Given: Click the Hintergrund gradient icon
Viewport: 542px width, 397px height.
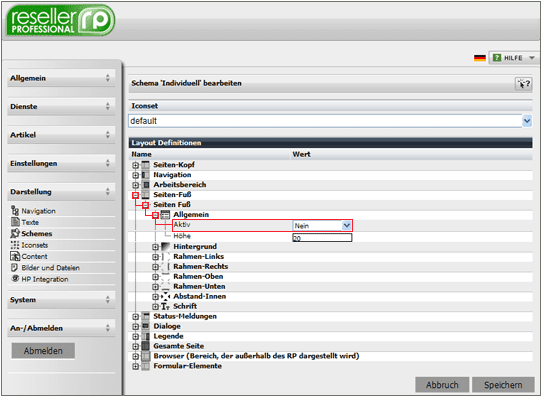Looking at the screenshot, I should [x=166, y=246].
